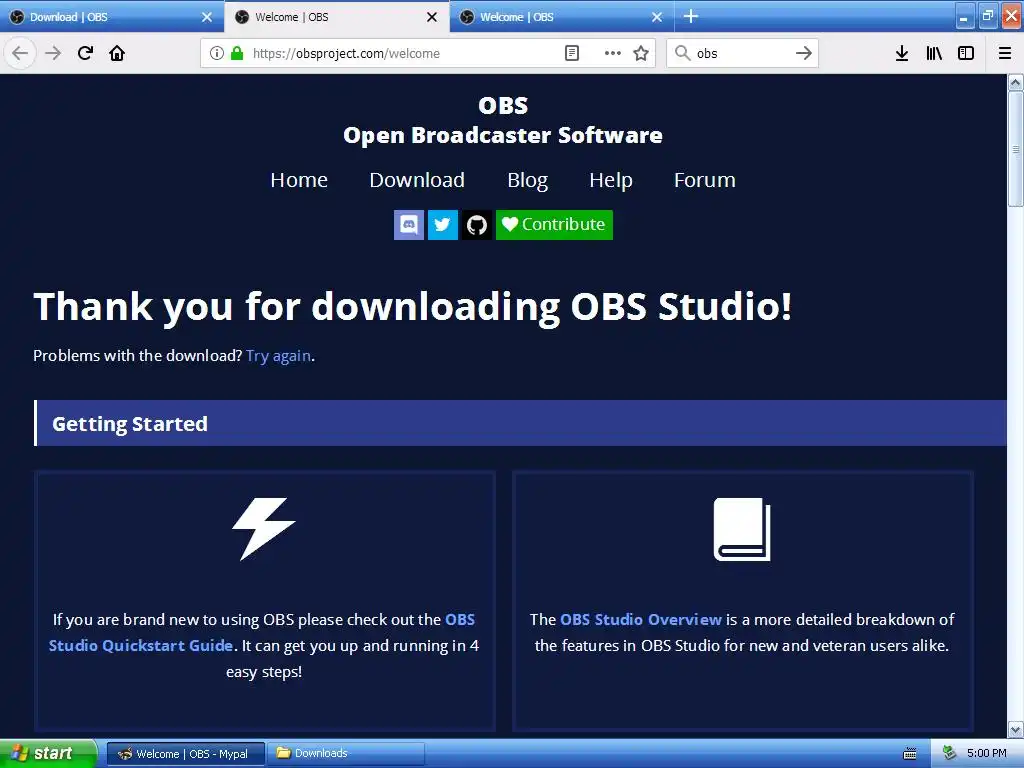Click the search magnifier icon
Image resolution: width=1024 pixels, height=768 pixels.
(x=682, y=53)
